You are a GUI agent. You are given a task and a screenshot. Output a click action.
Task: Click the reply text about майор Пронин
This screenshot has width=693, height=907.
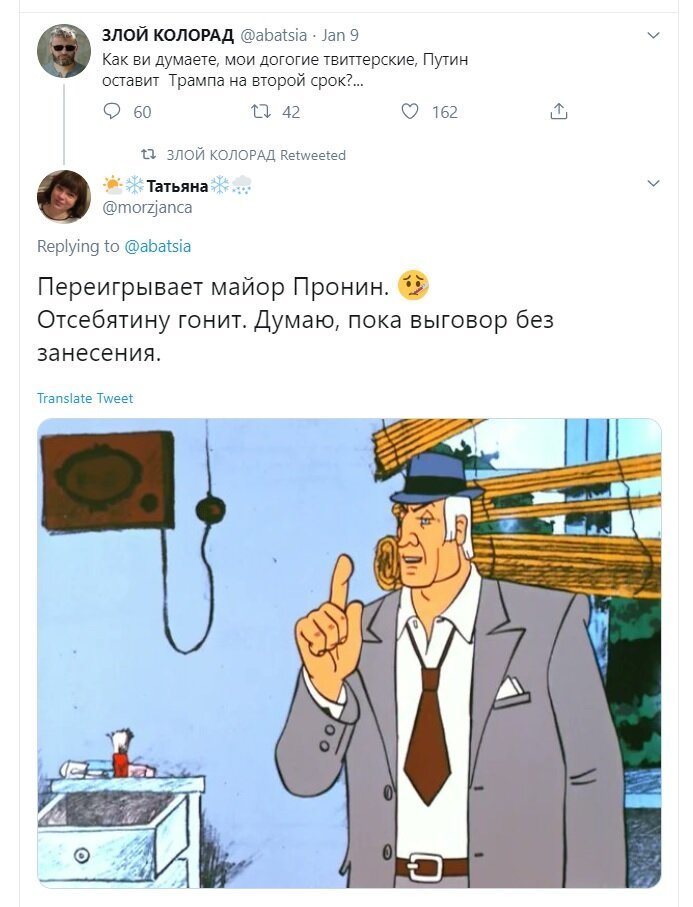tap(296, 320)
